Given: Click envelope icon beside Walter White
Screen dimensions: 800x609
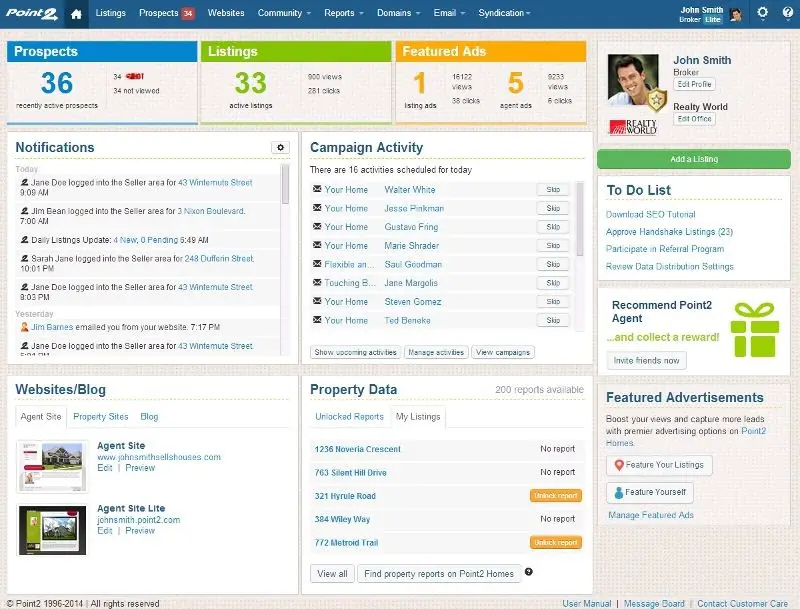Looking at the screenshot, I should click(x=317, y=189).
